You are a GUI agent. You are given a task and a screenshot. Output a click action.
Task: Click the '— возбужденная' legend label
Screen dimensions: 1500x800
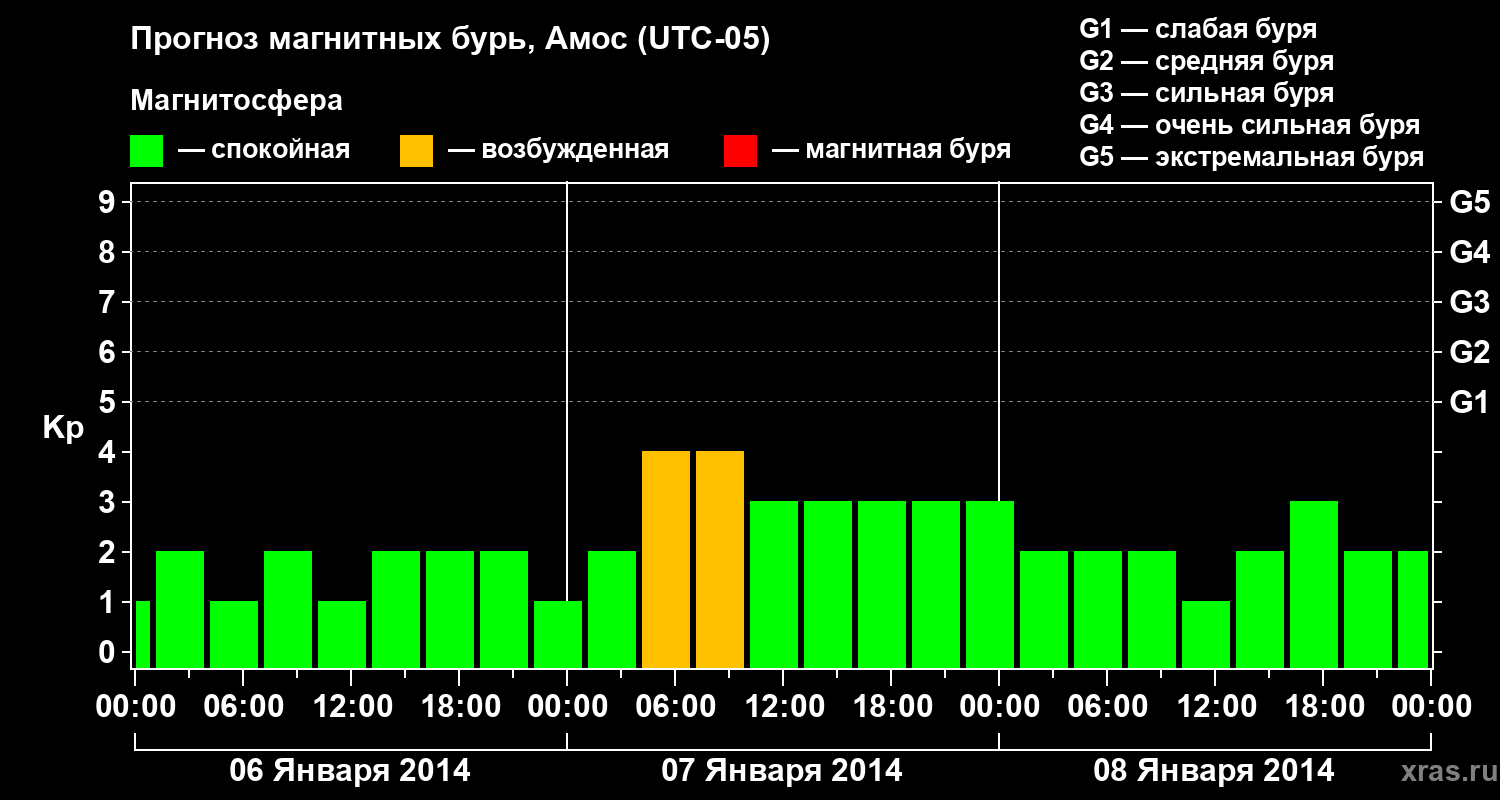point(558,150)
